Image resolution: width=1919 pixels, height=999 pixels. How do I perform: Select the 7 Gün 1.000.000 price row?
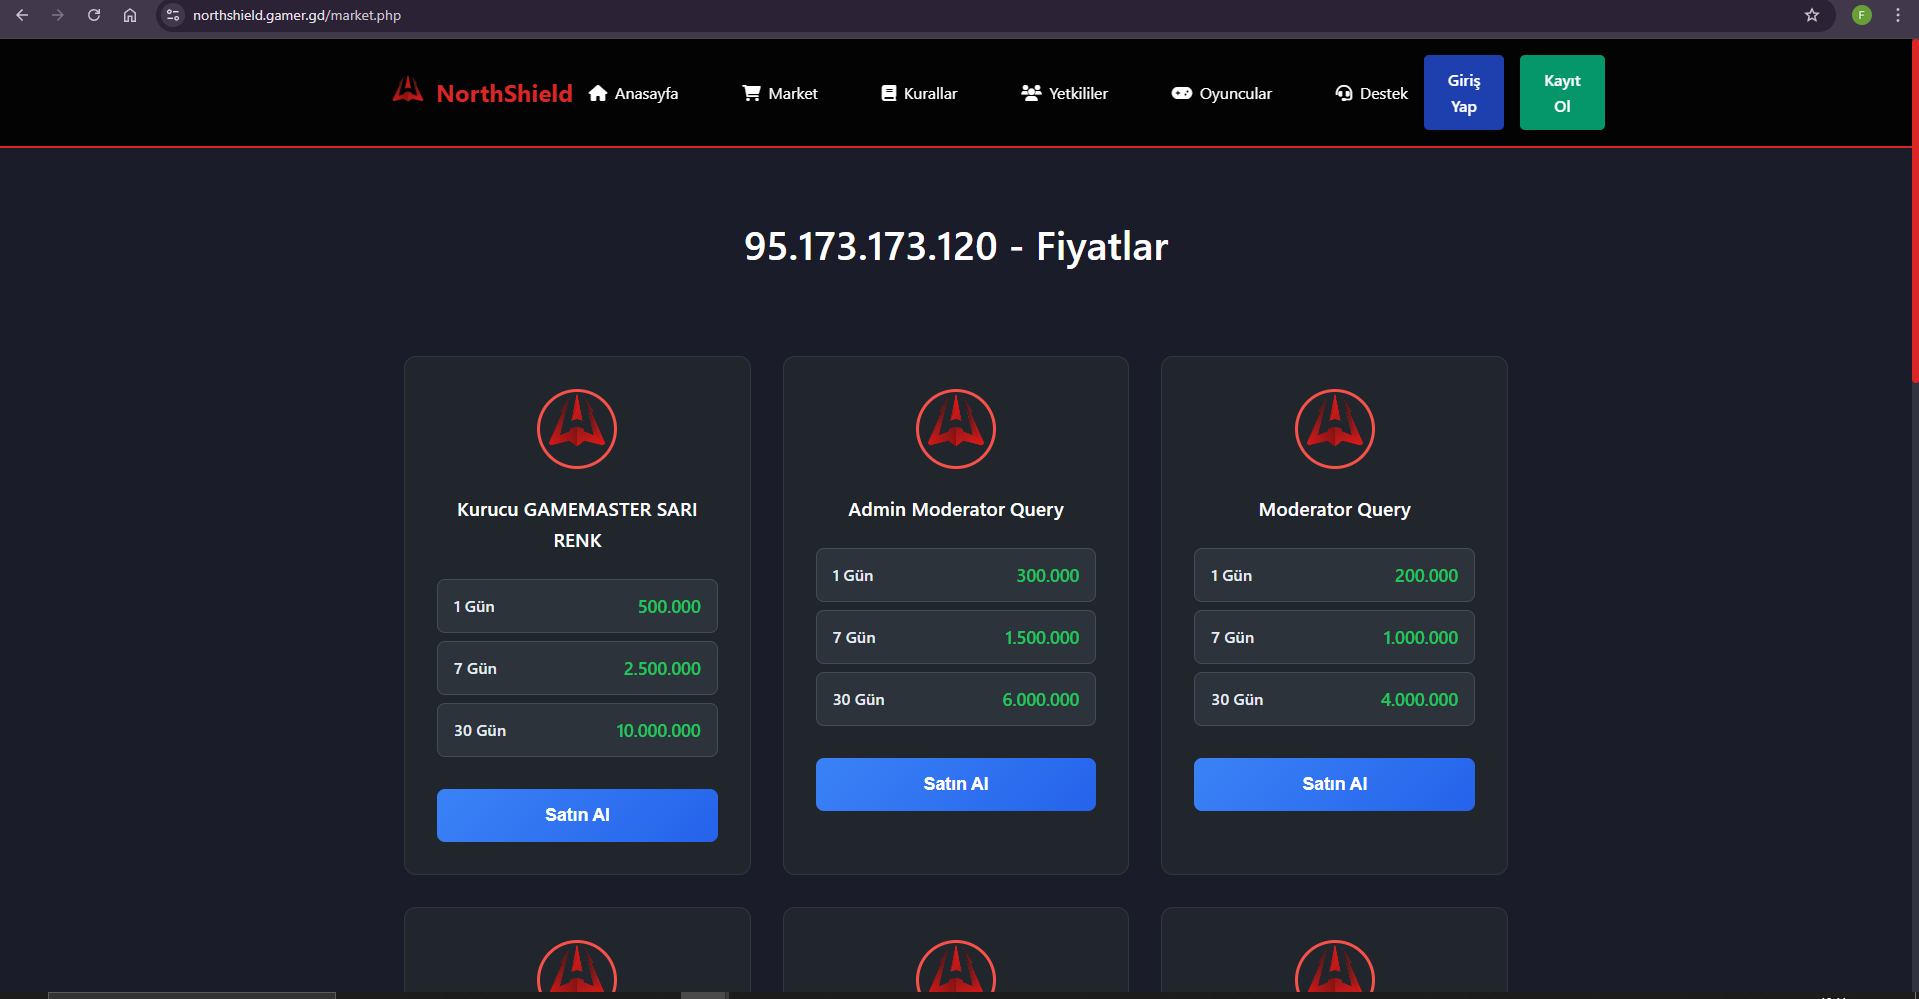[x=1334, y=637]
